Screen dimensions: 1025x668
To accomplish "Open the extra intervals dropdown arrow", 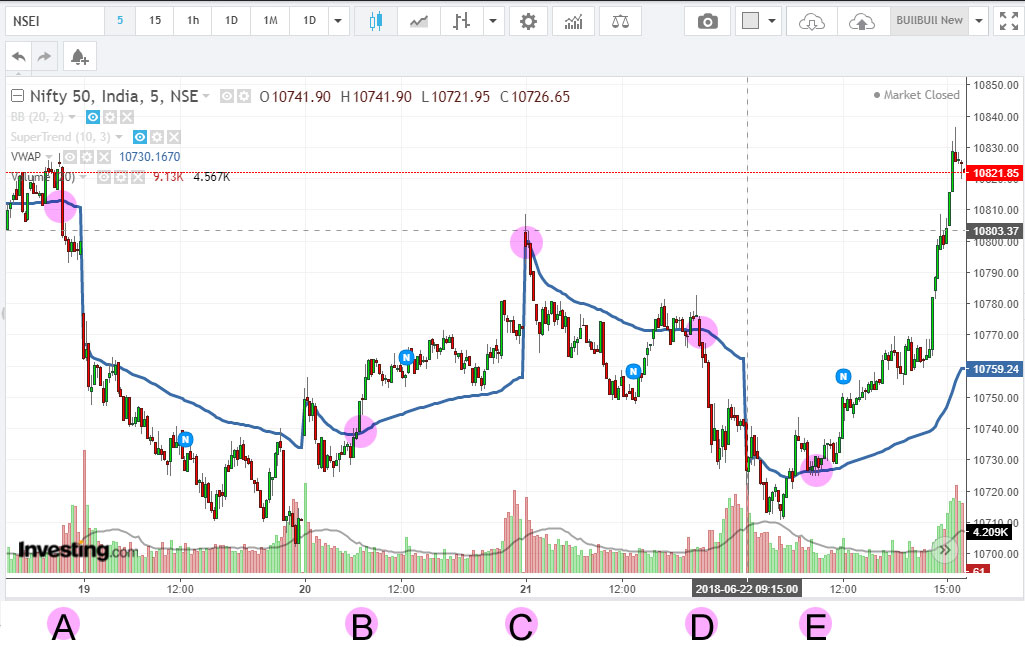I will 337,20.
